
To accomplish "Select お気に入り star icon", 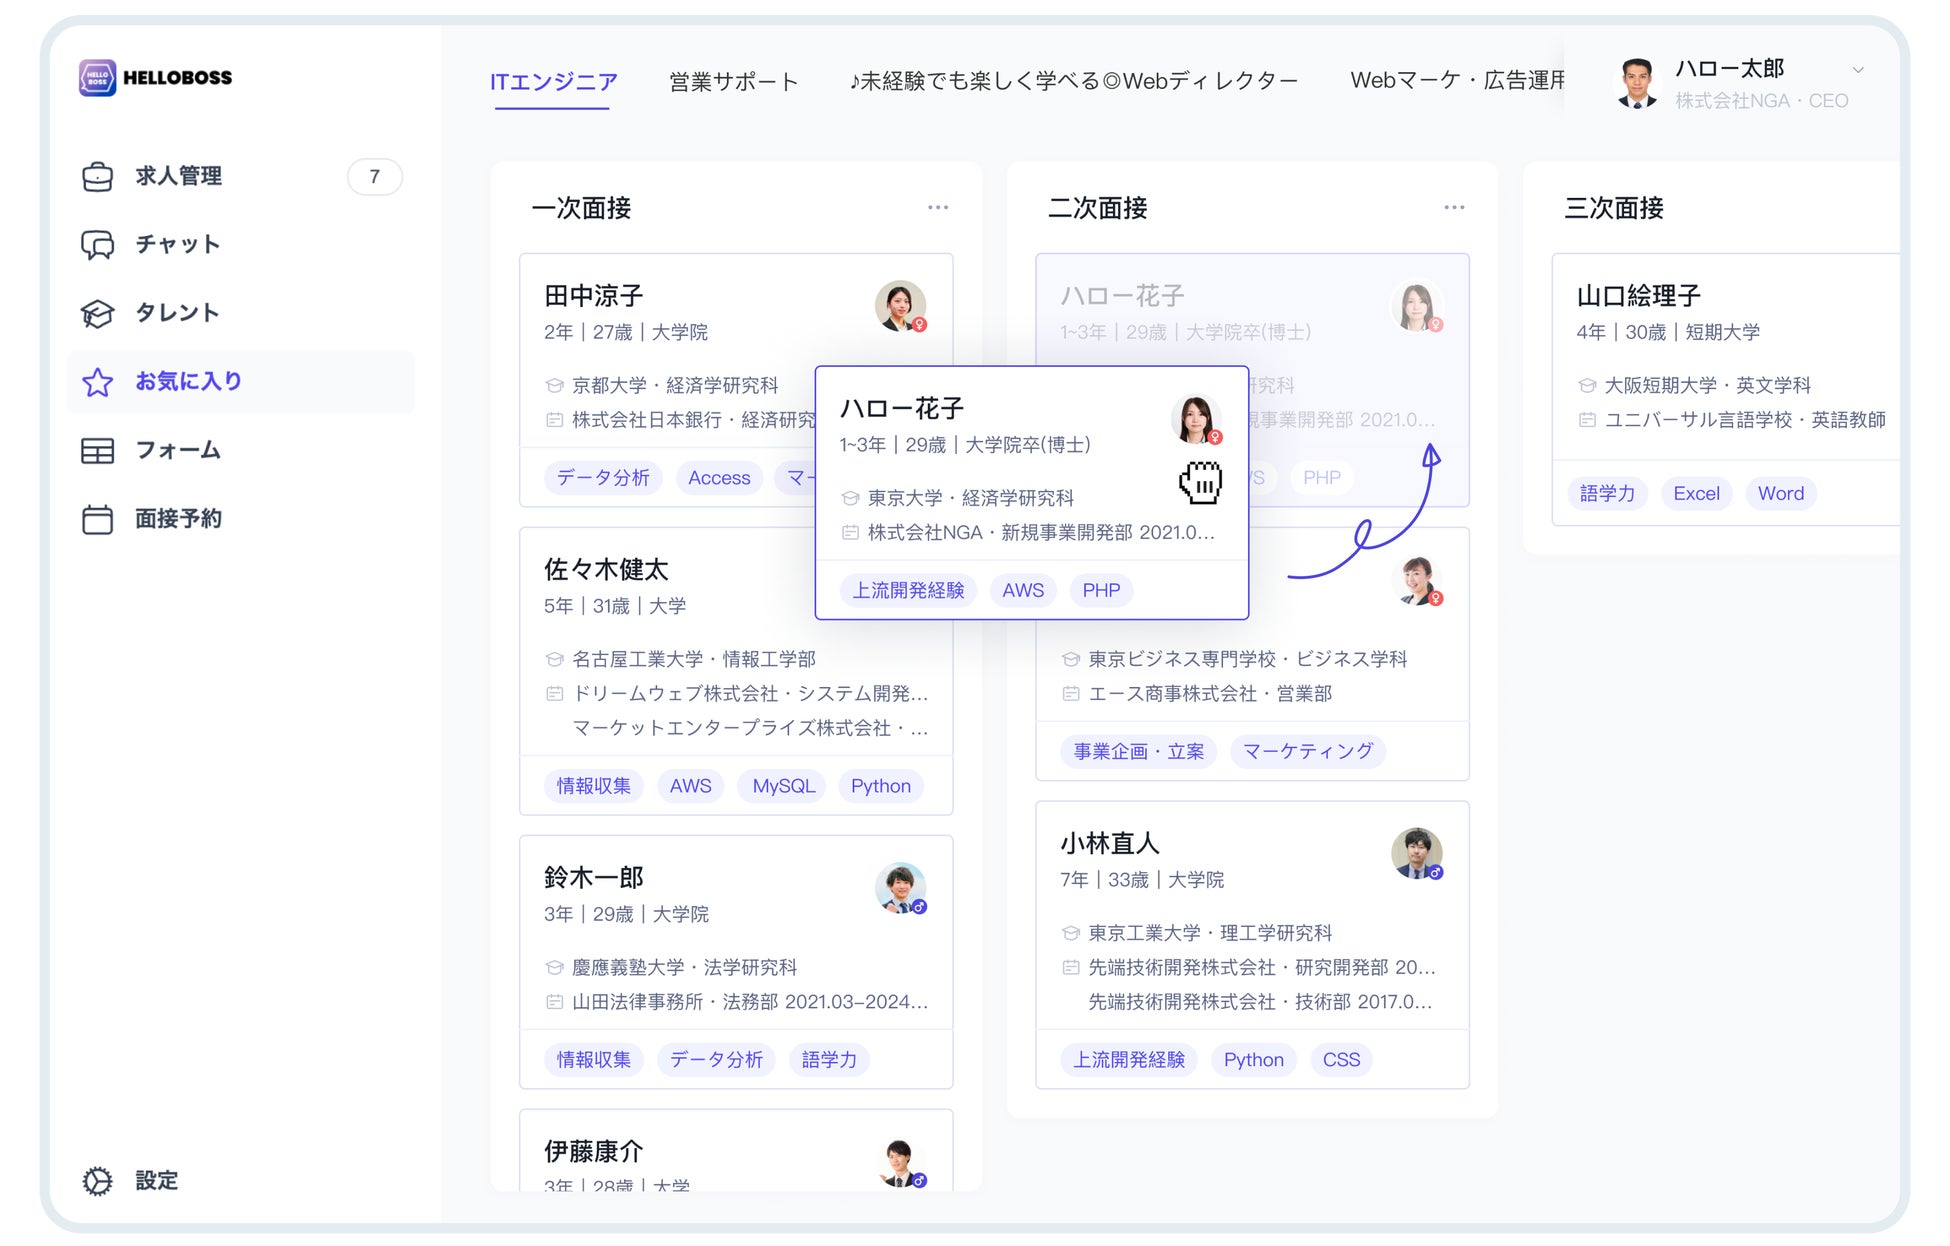I will pos(97,382).
